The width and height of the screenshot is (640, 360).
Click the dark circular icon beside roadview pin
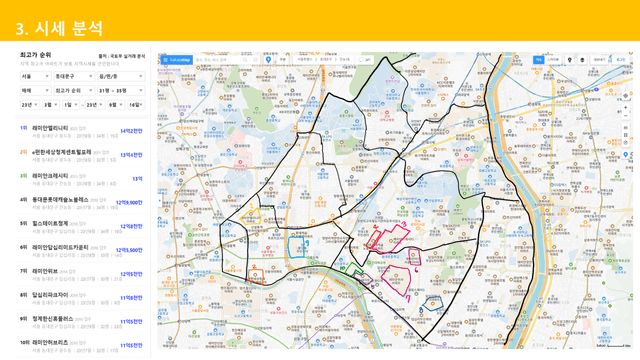point(582,60)
